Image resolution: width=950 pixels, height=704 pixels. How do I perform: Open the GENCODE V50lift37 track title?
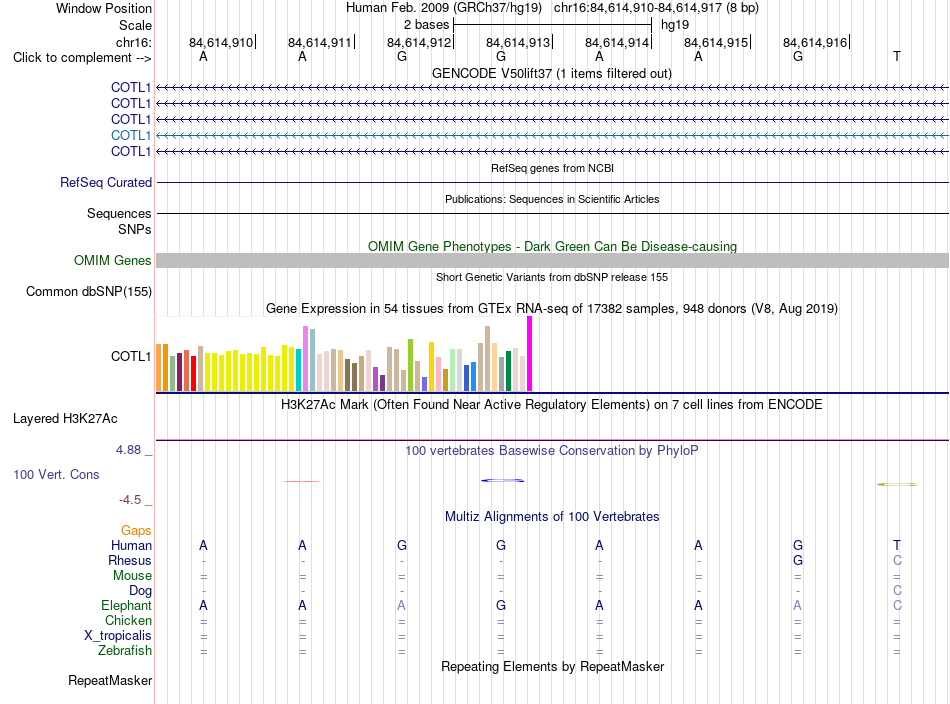point(551,73)
